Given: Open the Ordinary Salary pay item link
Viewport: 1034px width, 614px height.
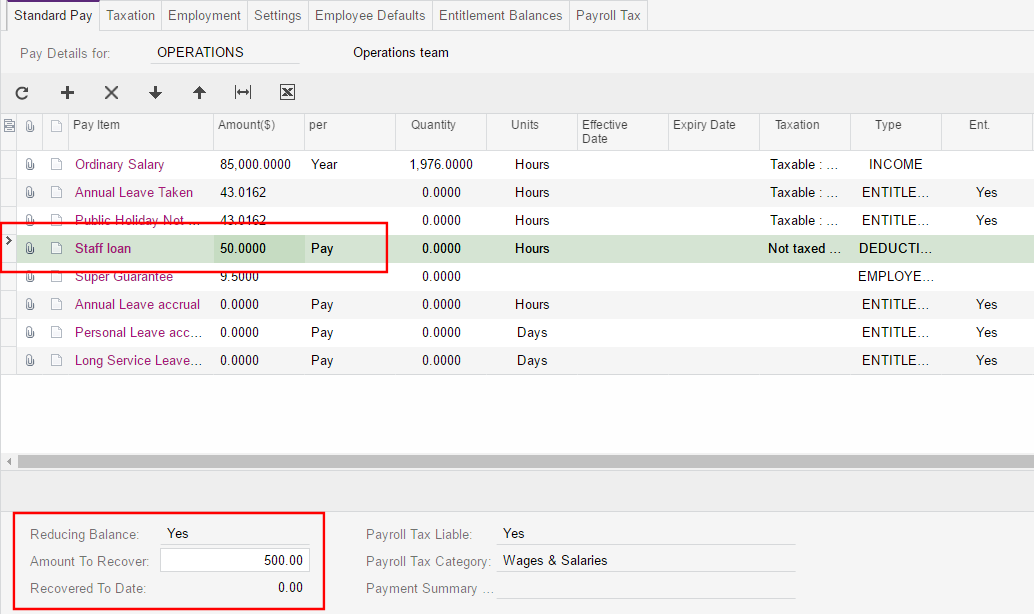Looking at the screenshot, I should pos(119,165).
